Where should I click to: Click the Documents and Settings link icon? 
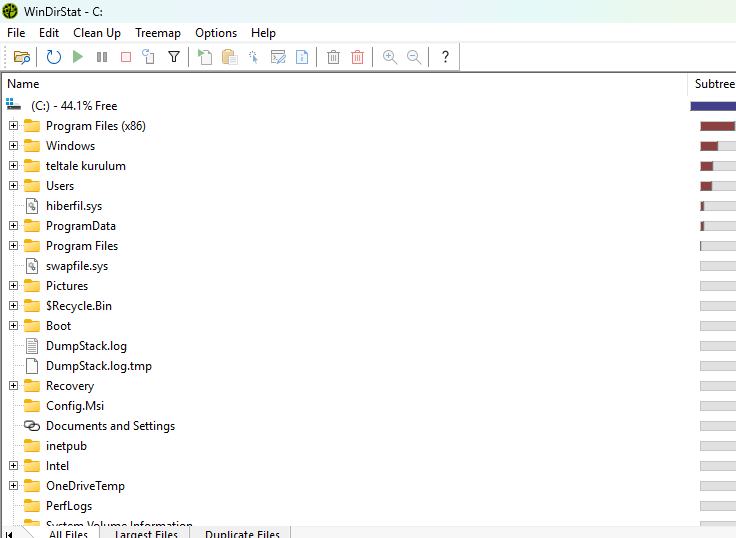coord(32,426)
